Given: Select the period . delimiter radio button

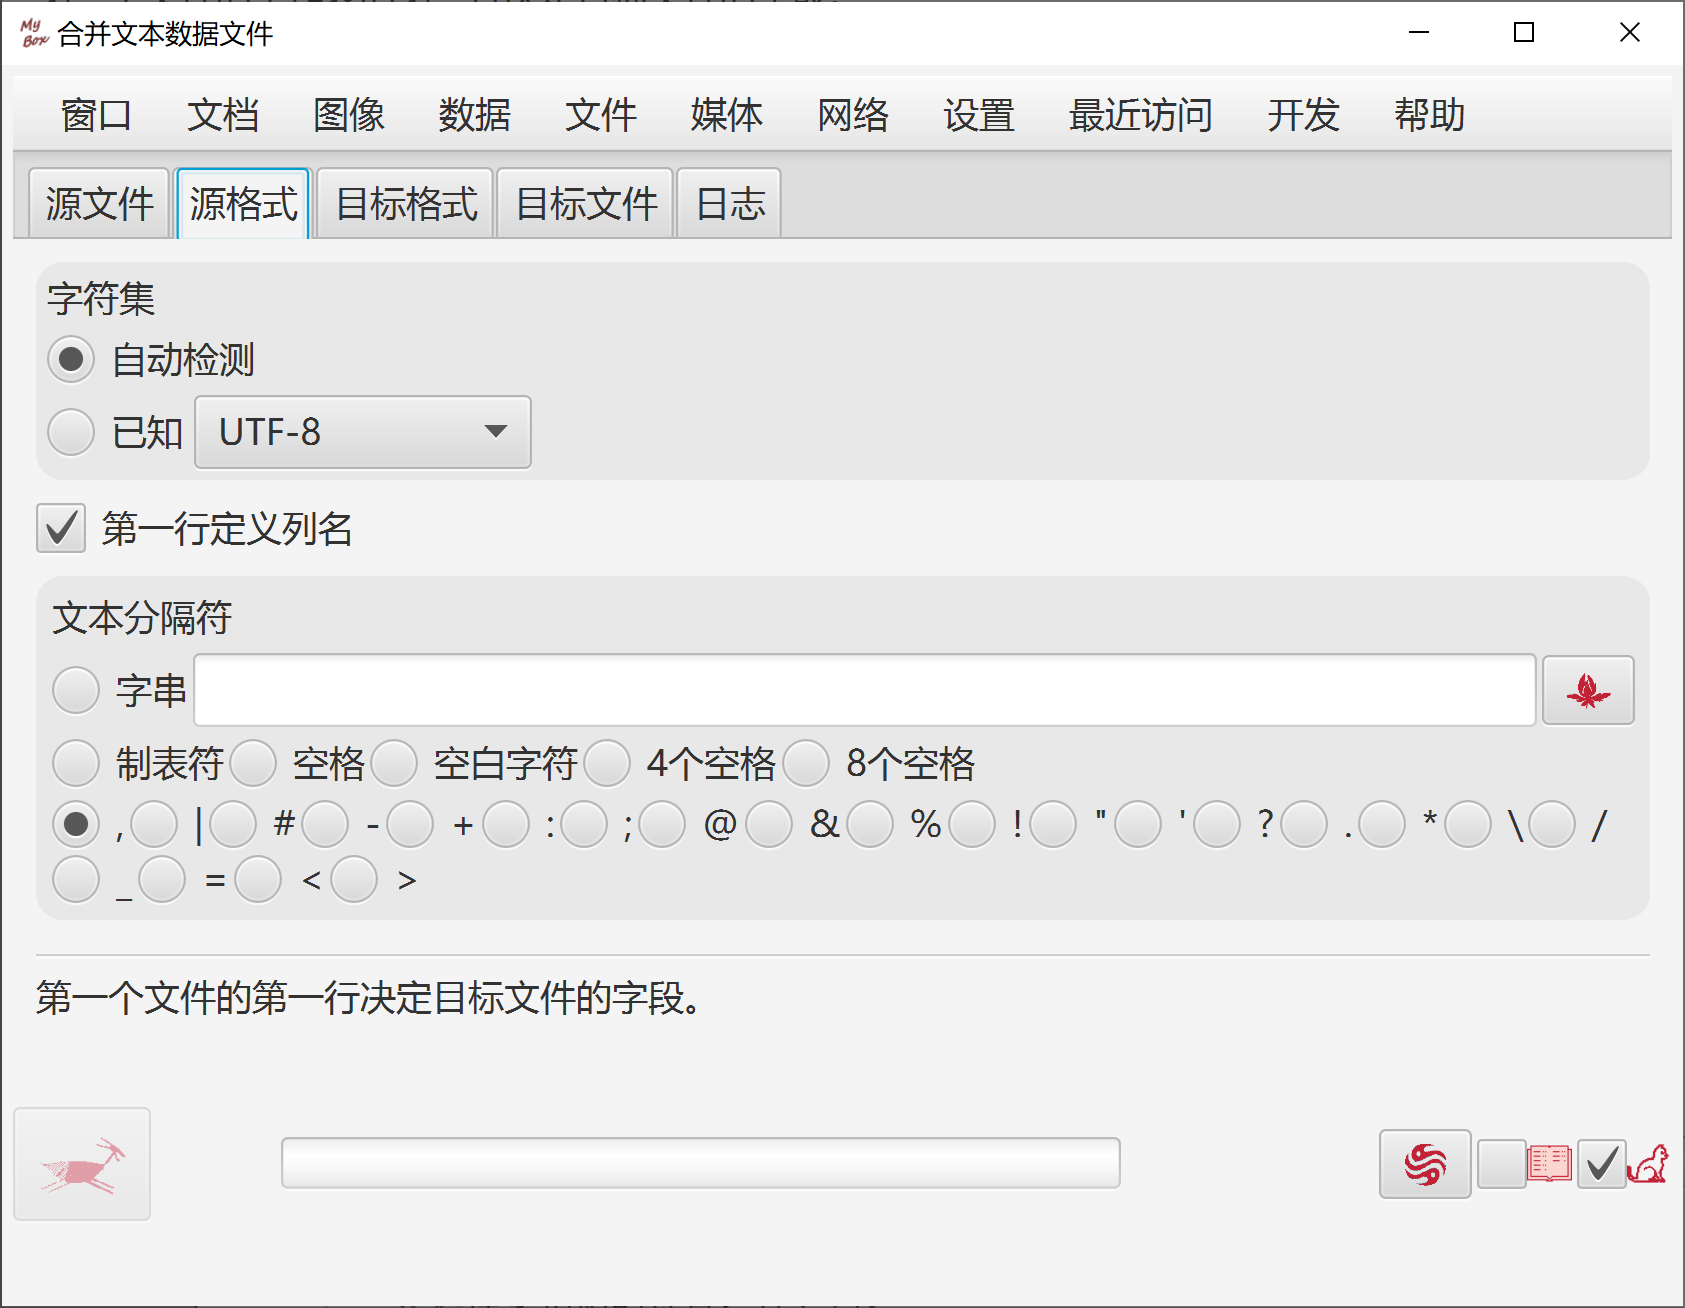Looking at the screenshot, I should click(x=1304, y=824).
